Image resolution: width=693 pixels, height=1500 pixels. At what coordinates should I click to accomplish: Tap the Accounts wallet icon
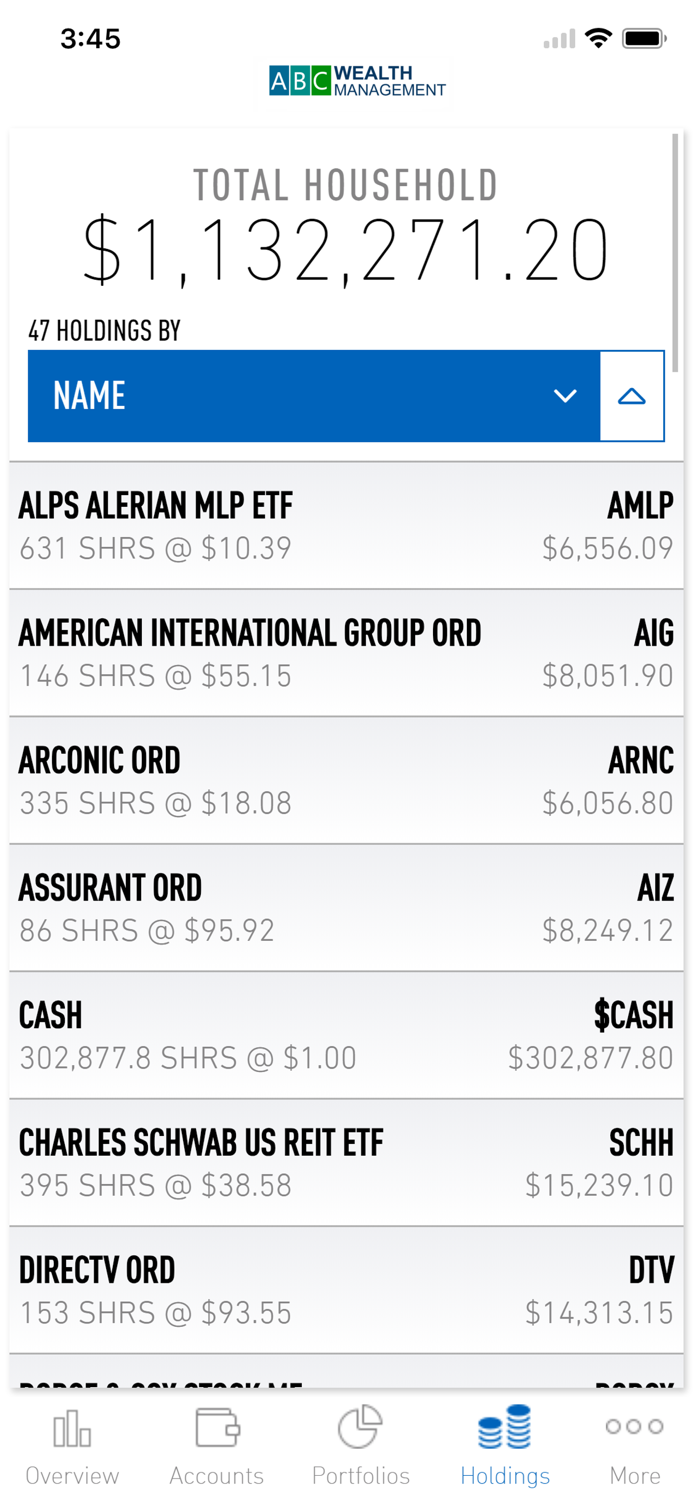click(217, 1428)
